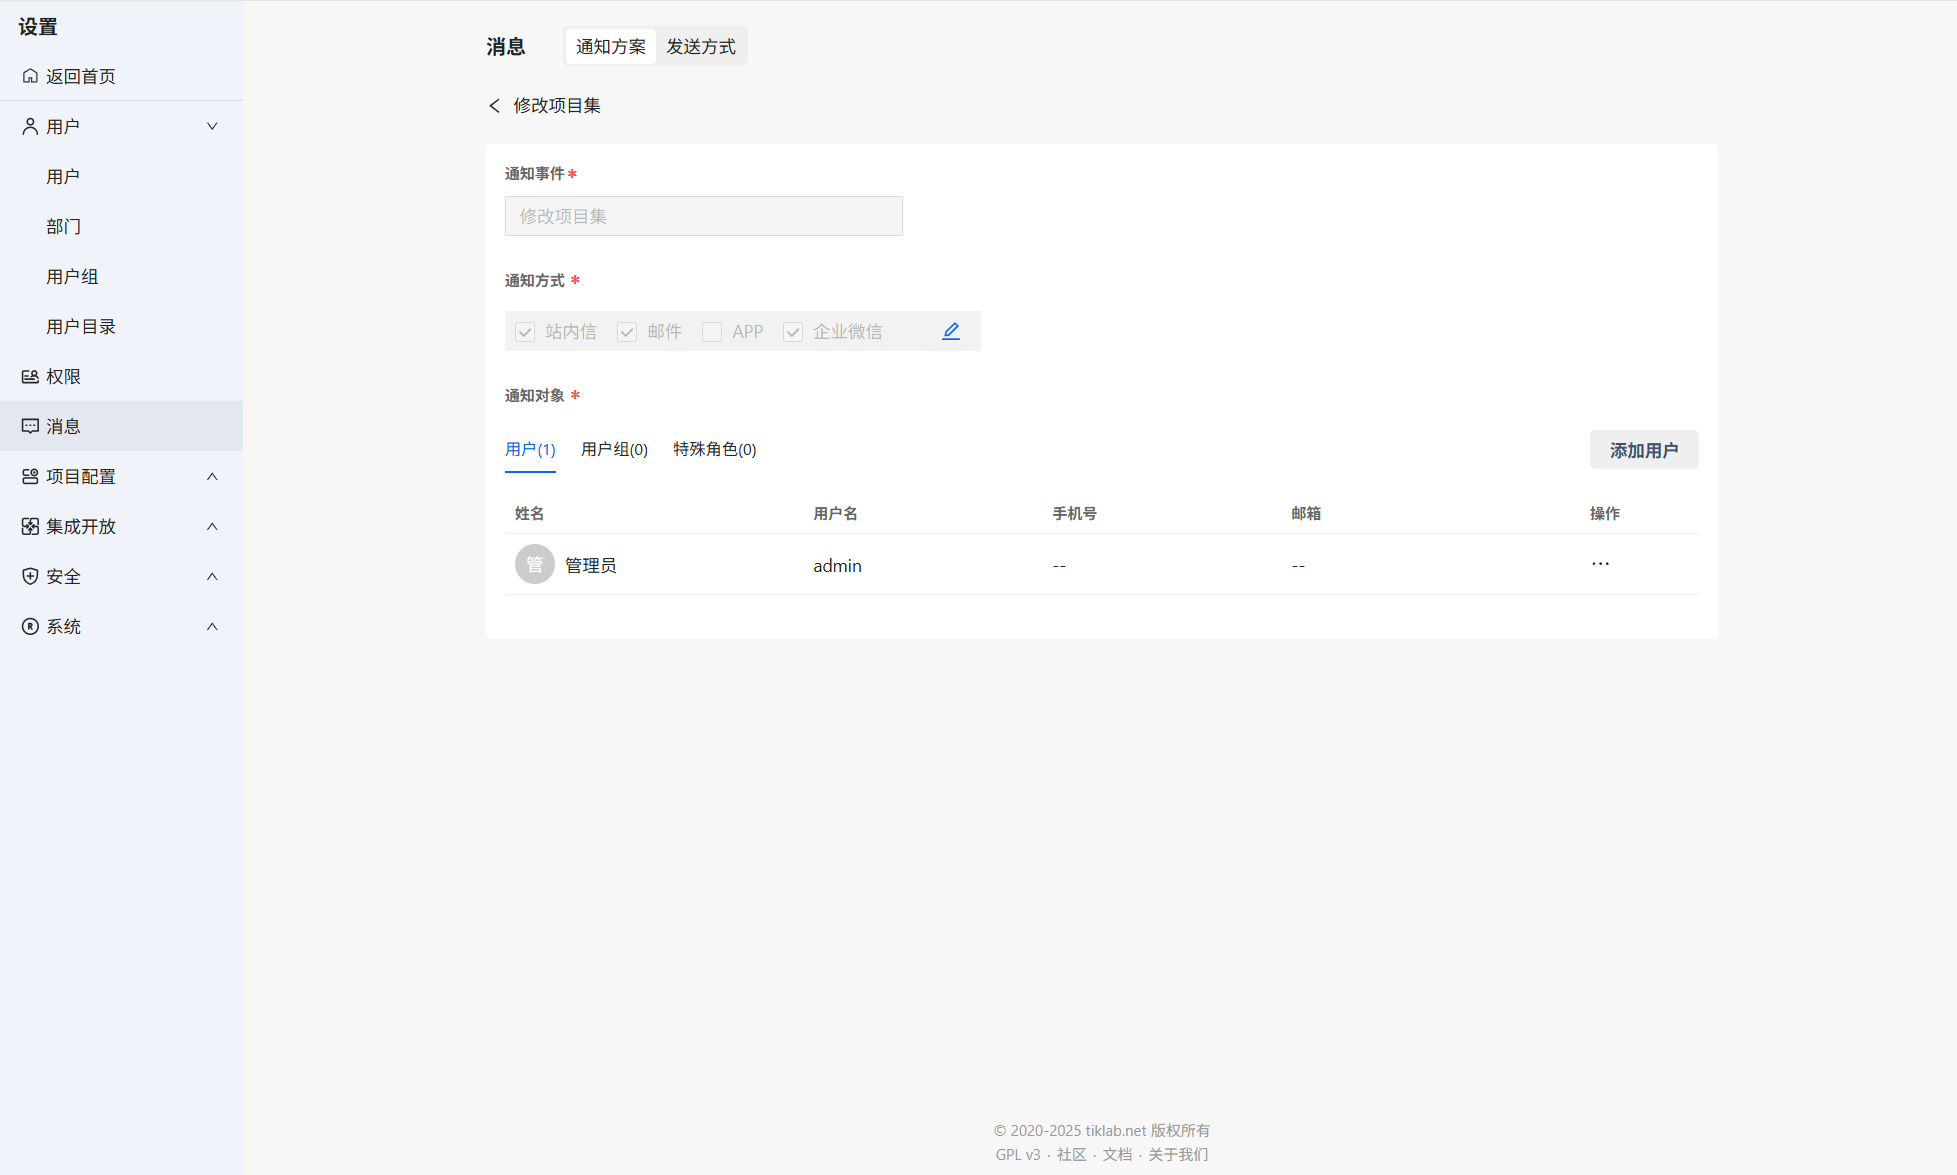Click the person icon beside 用户
The image size is (1957, 1175).
(x=30, y=126)
